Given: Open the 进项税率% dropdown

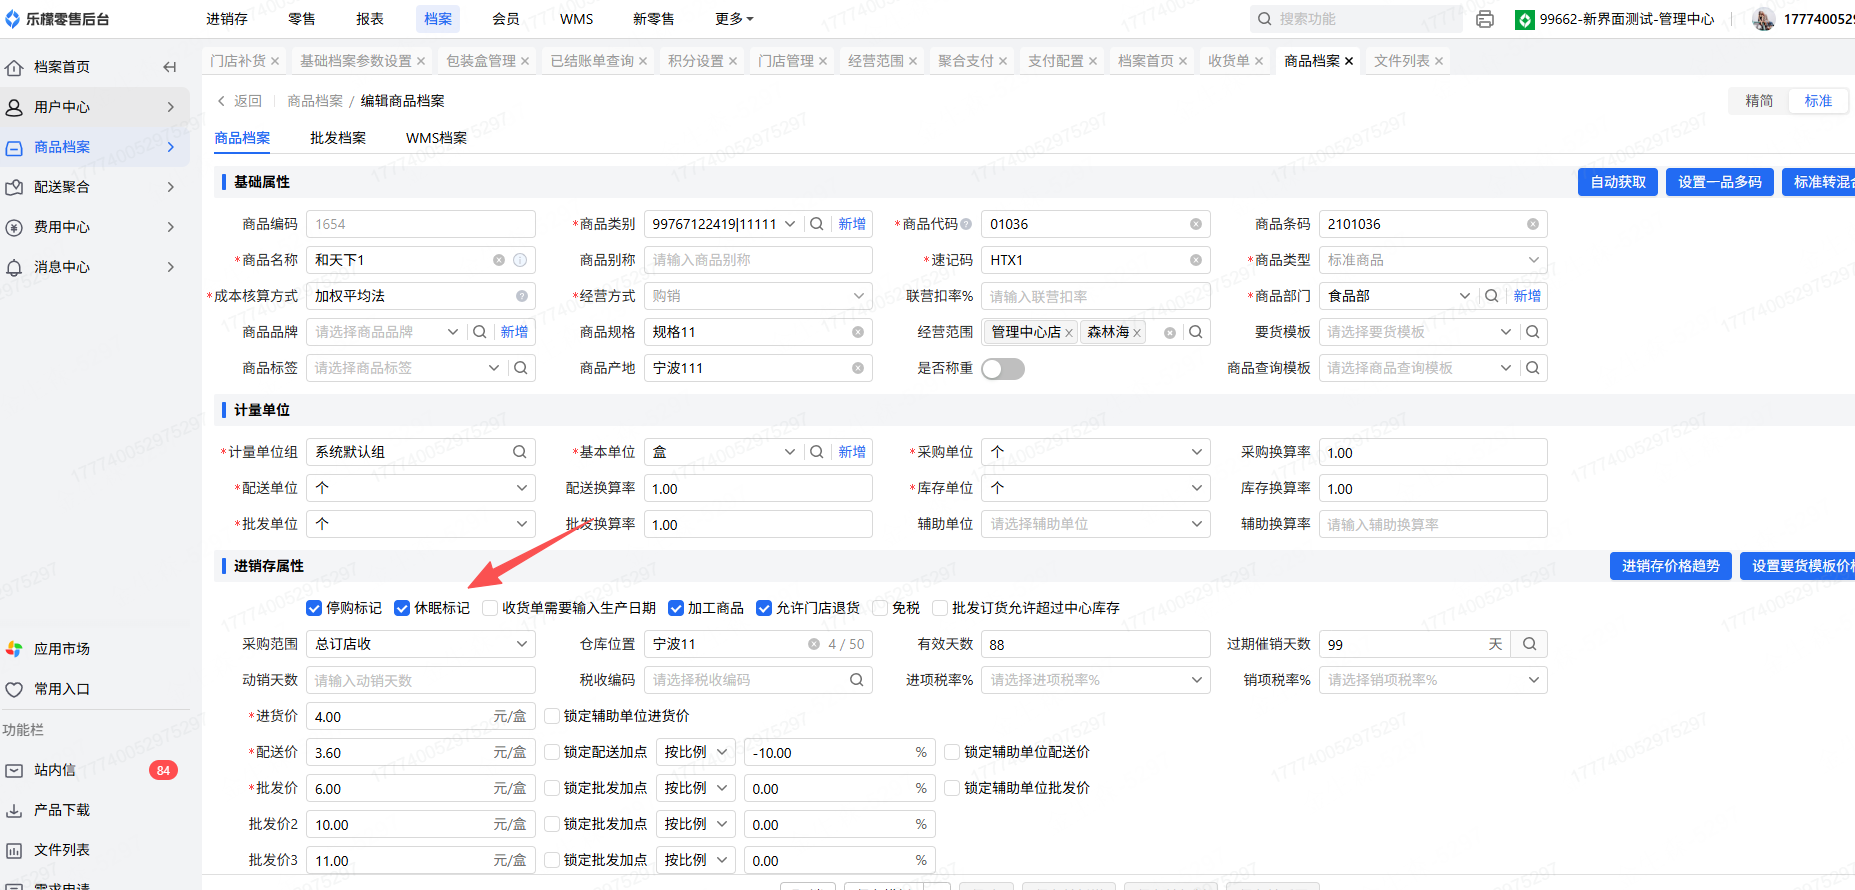Looking at the screenshot, I should [1096, 680].
